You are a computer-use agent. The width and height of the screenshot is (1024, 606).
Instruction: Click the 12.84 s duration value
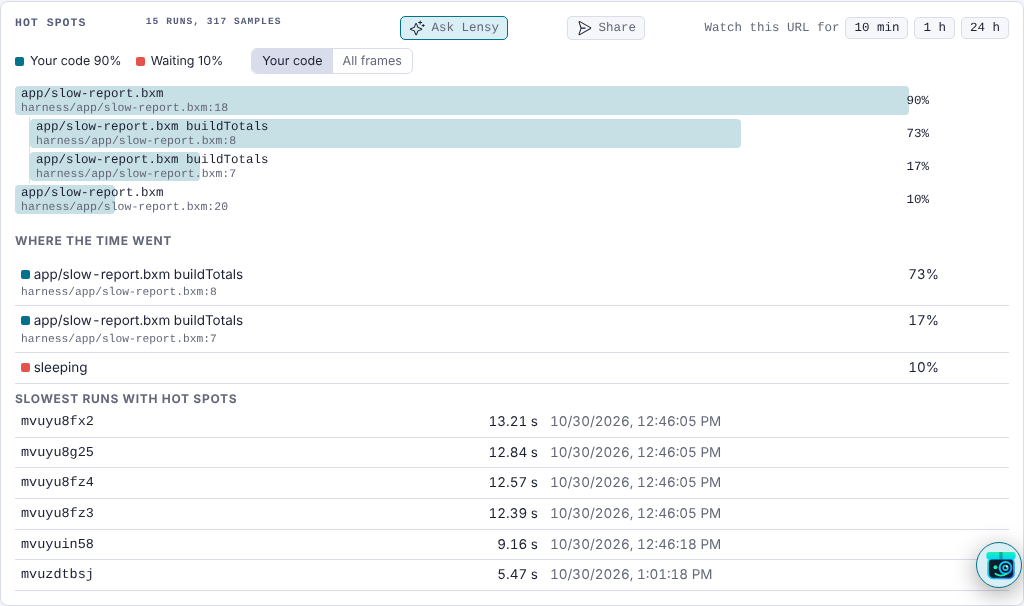point(513,453)
